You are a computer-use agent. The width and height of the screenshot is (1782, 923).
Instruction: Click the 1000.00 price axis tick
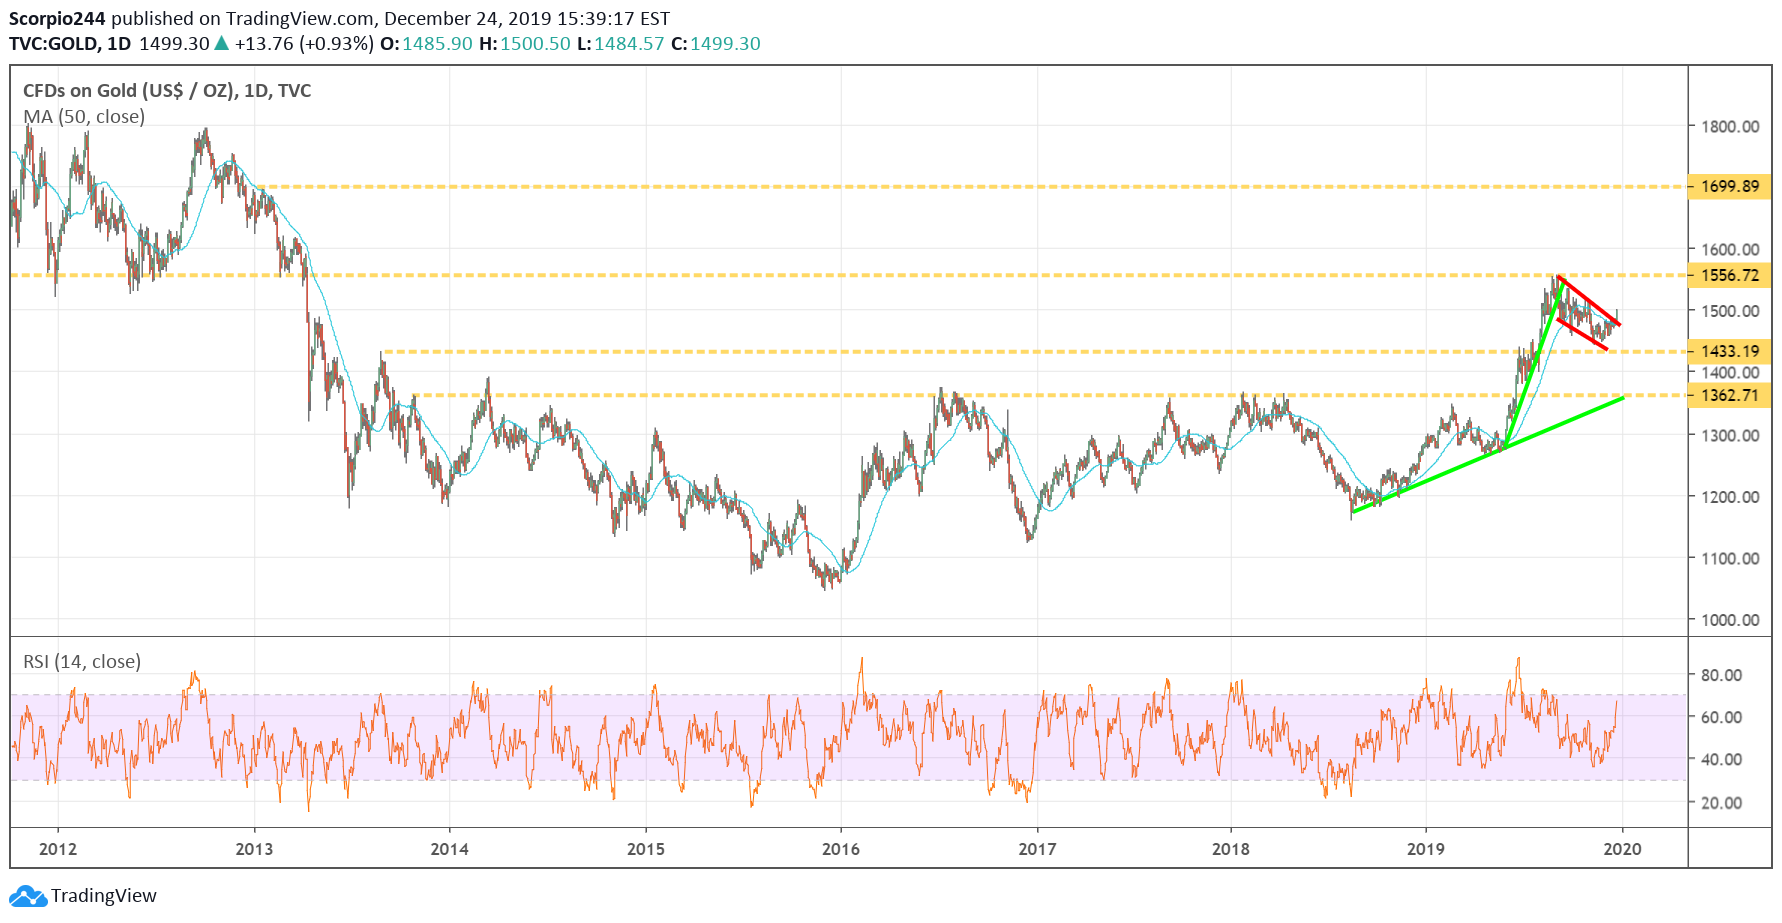(1730, 620)
